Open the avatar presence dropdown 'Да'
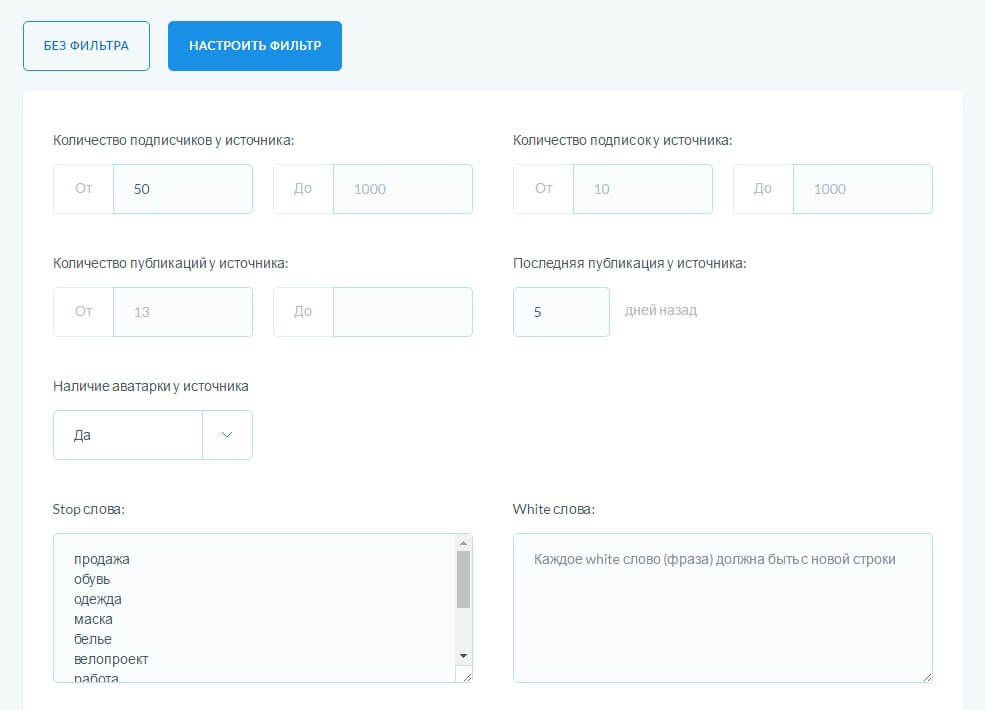 (128, 435)
